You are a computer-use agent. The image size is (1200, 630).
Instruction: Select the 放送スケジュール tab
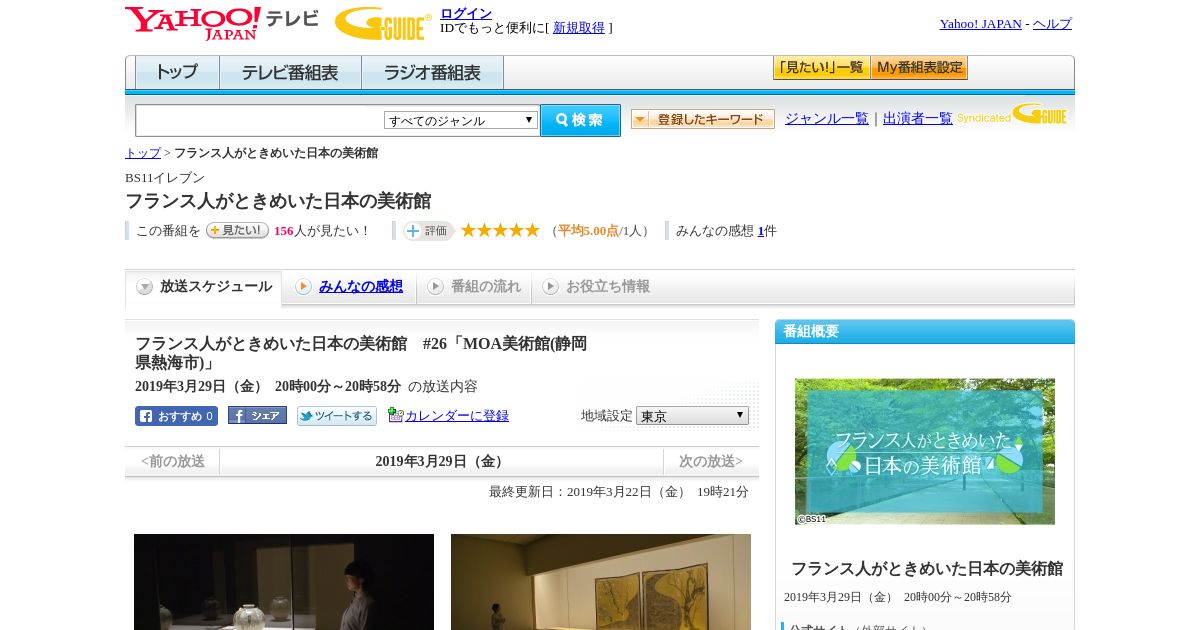click(x=204, y=287)
